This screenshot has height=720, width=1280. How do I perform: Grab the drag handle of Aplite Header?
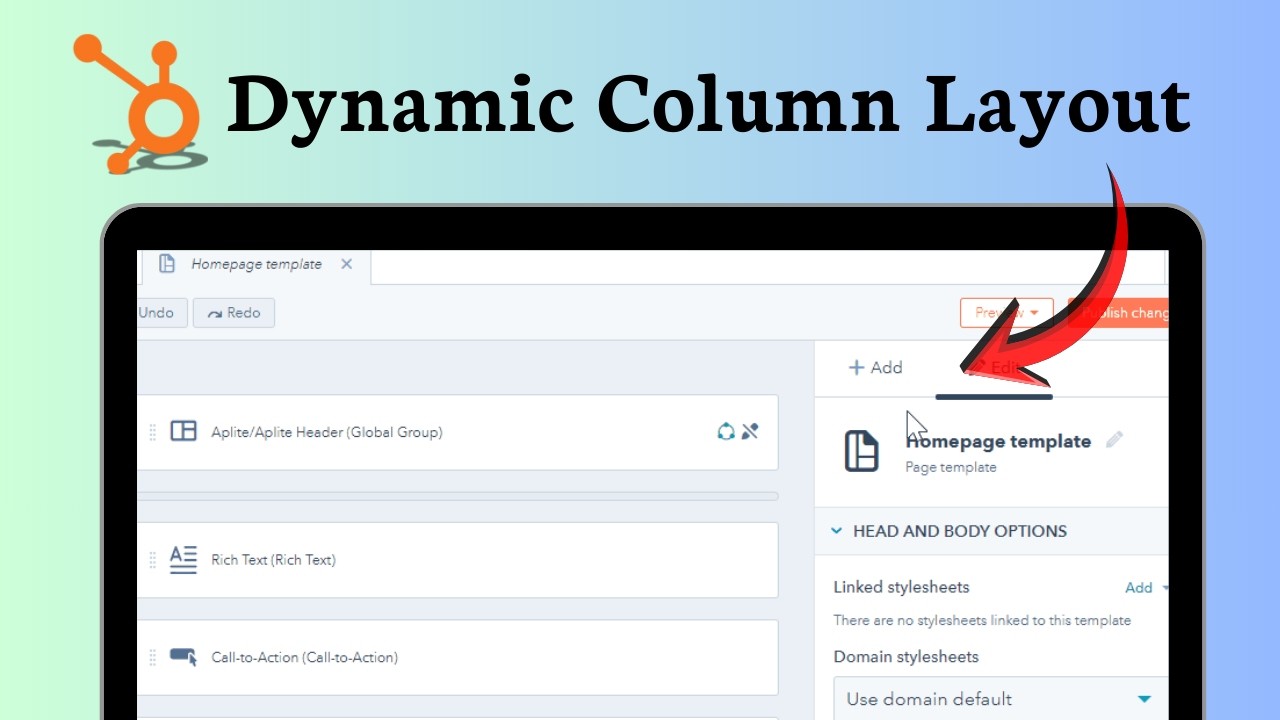(153, 432)
